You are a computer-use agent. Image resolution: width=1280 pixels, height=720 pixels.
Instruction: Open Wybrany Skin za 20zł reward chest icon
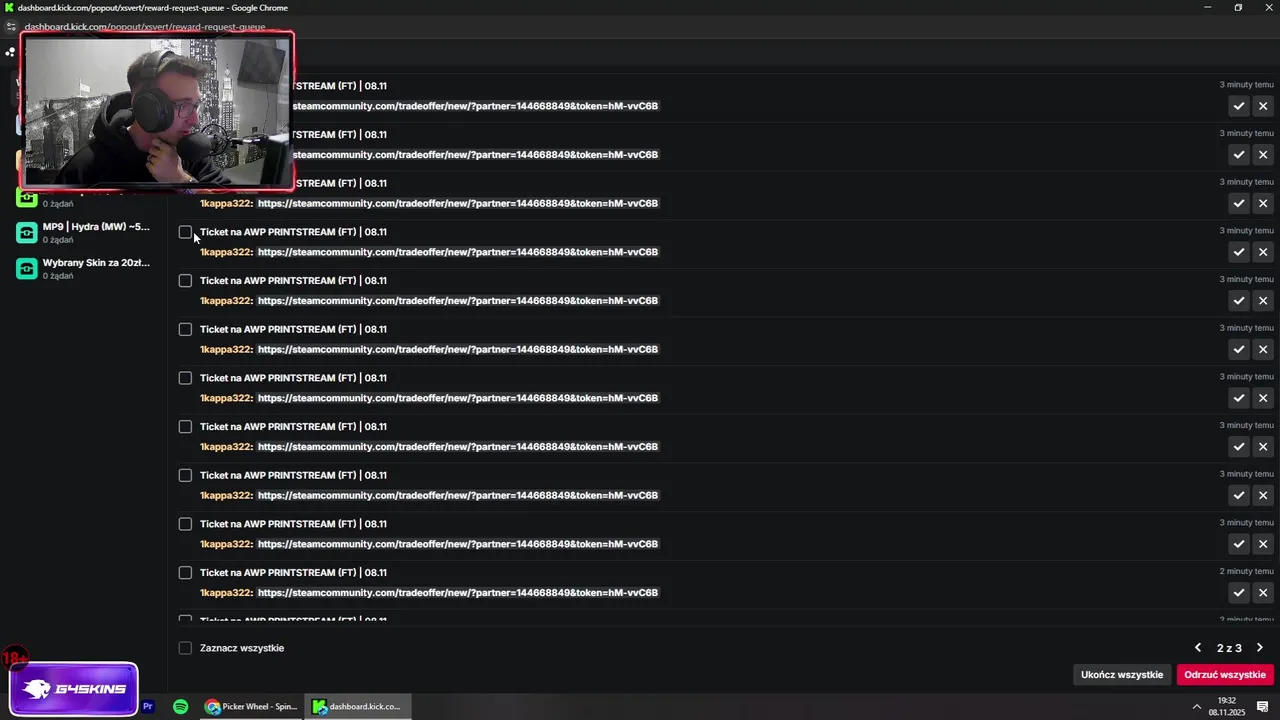[x=27, y=269]
